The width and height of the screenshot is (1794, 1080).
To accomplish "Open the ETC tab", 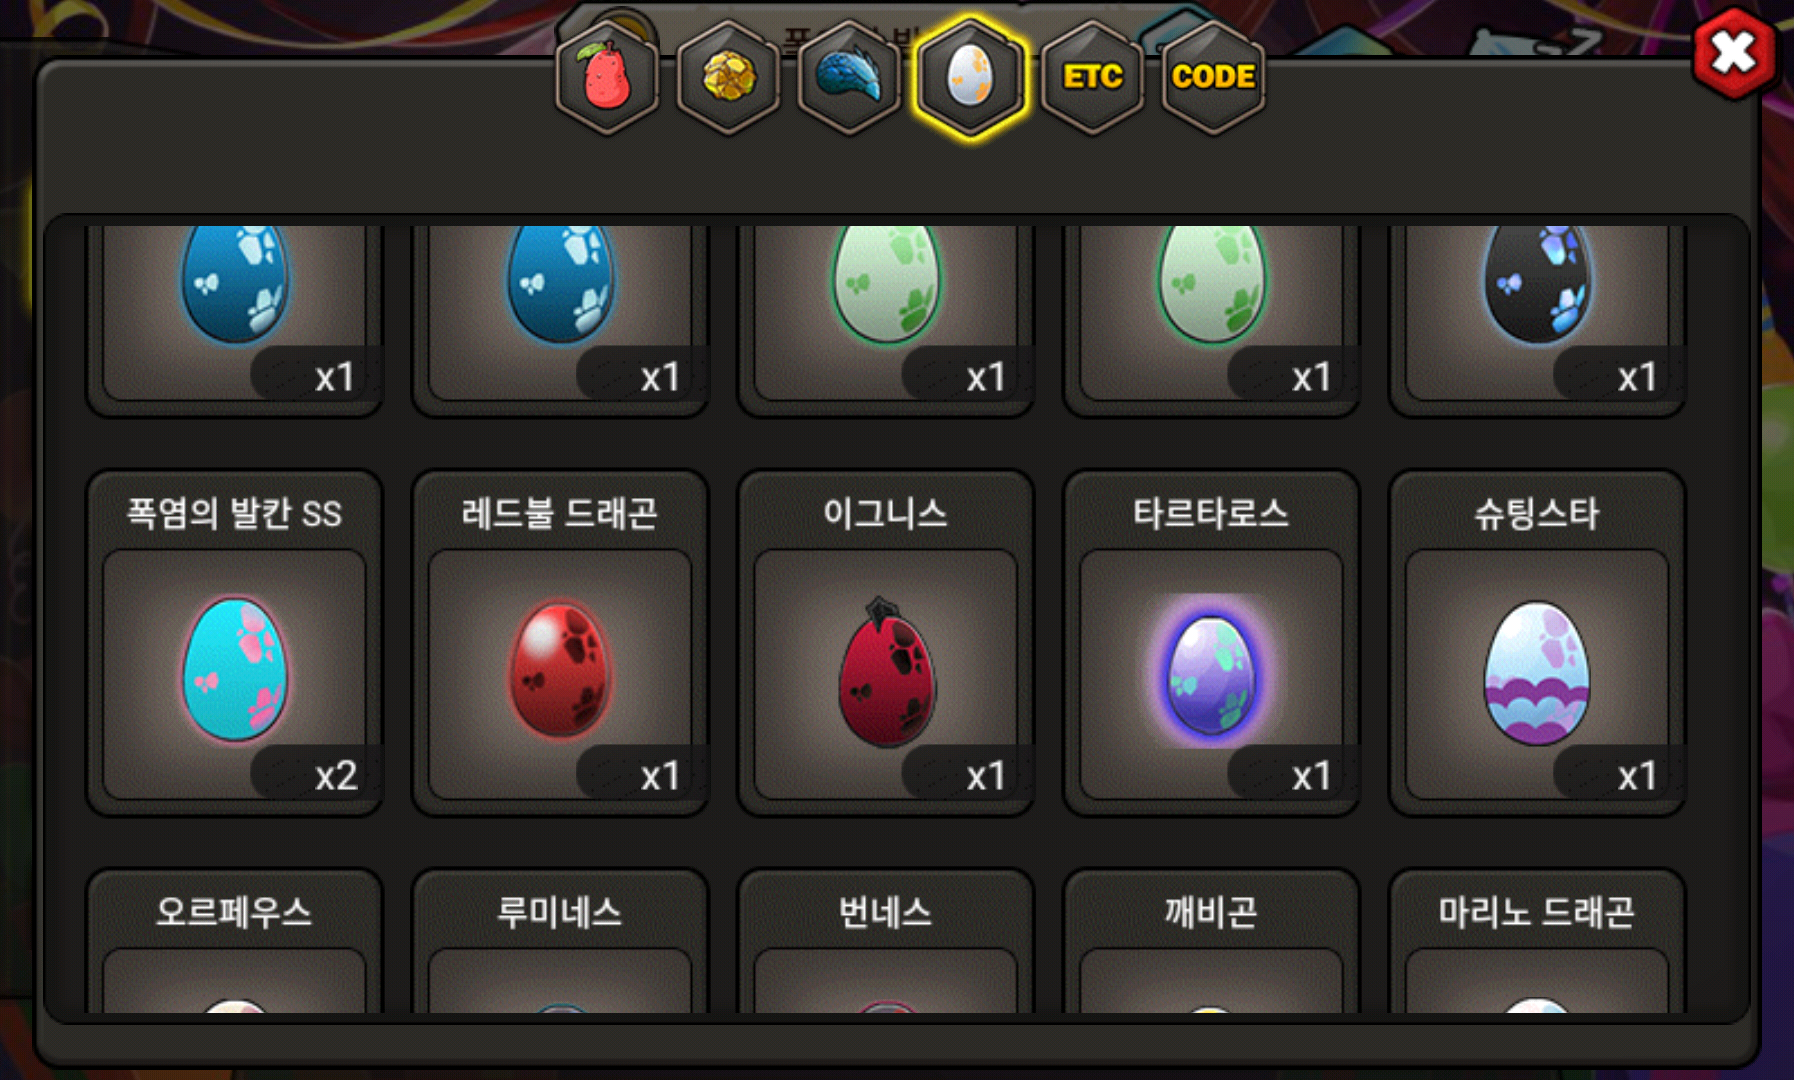I will (x=1092, y=77).
